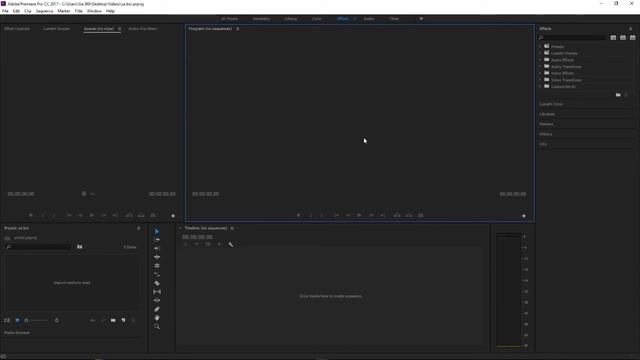Image resolution: width=640 pixels, height=360 pixels.
Task: Select the Selection tool in the Tools panel
Action: [157, 231]
